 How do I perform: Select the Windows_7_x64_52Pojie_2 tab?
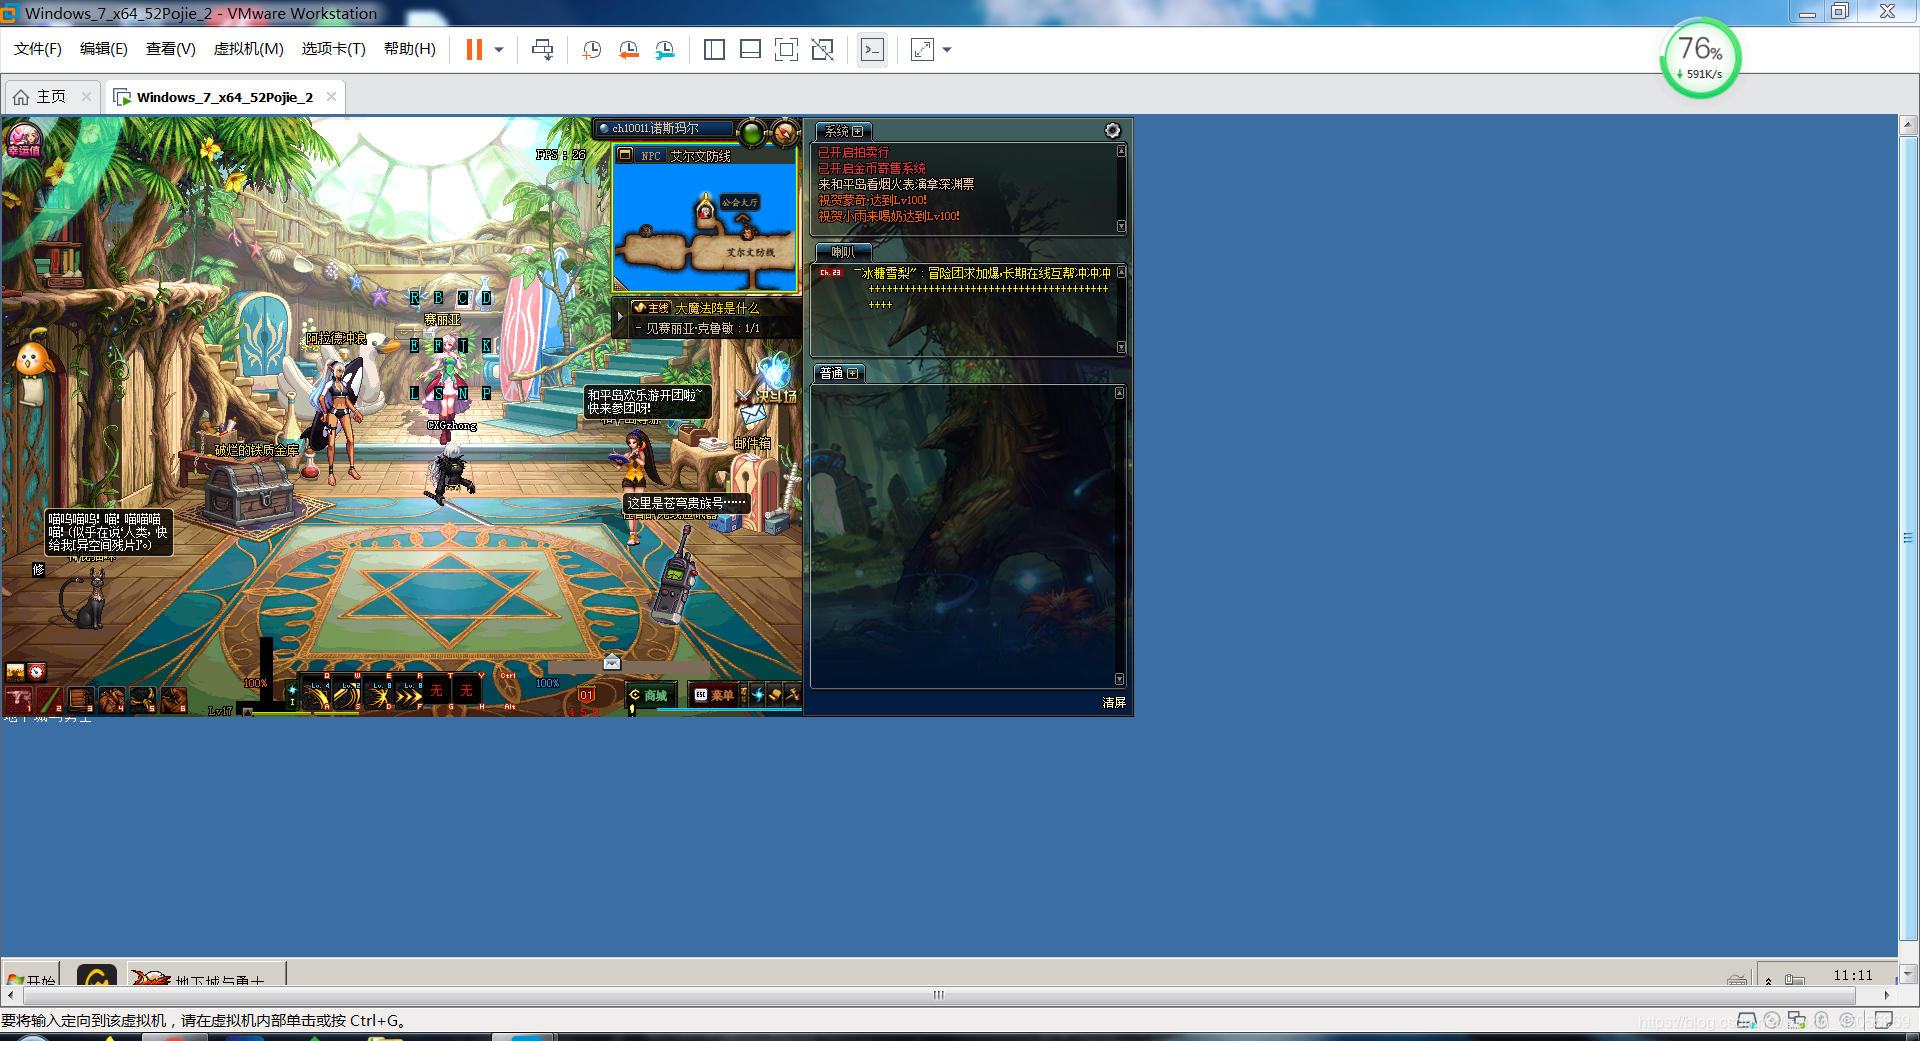click(225, 97)
